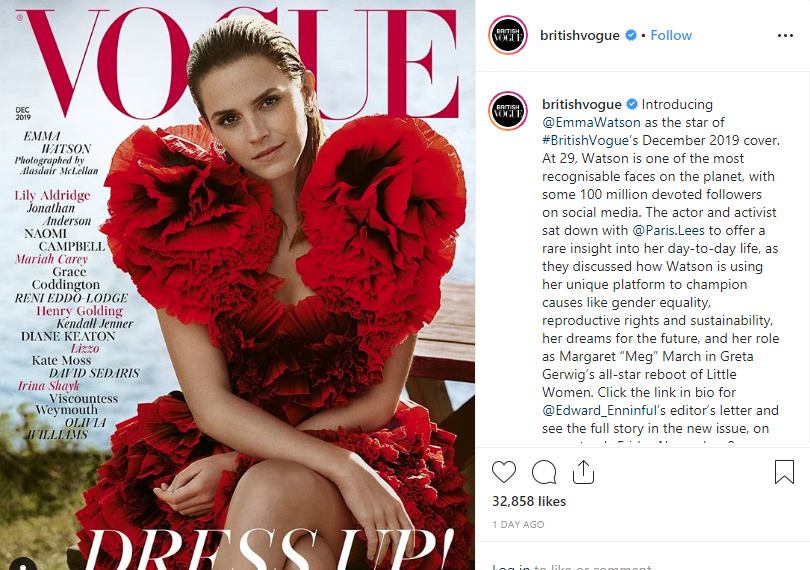Viewport: 810px width, 570px height.
Task: Save the post with the bookmark icon
Action: [784, 472]
